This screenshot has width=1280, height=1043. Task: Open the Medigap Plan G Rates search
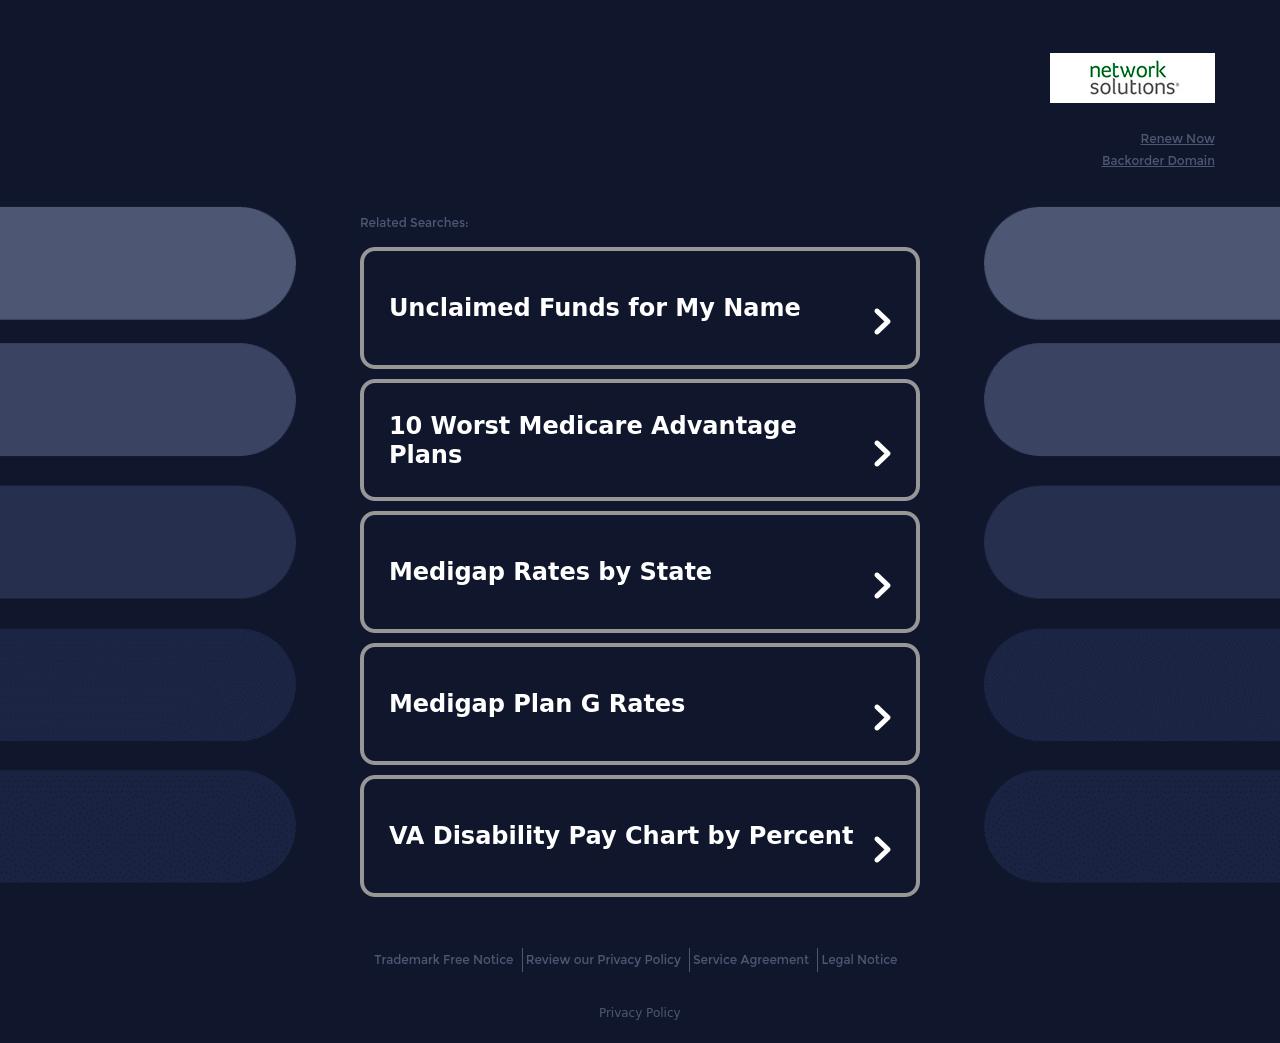click(x=537, y=704)
